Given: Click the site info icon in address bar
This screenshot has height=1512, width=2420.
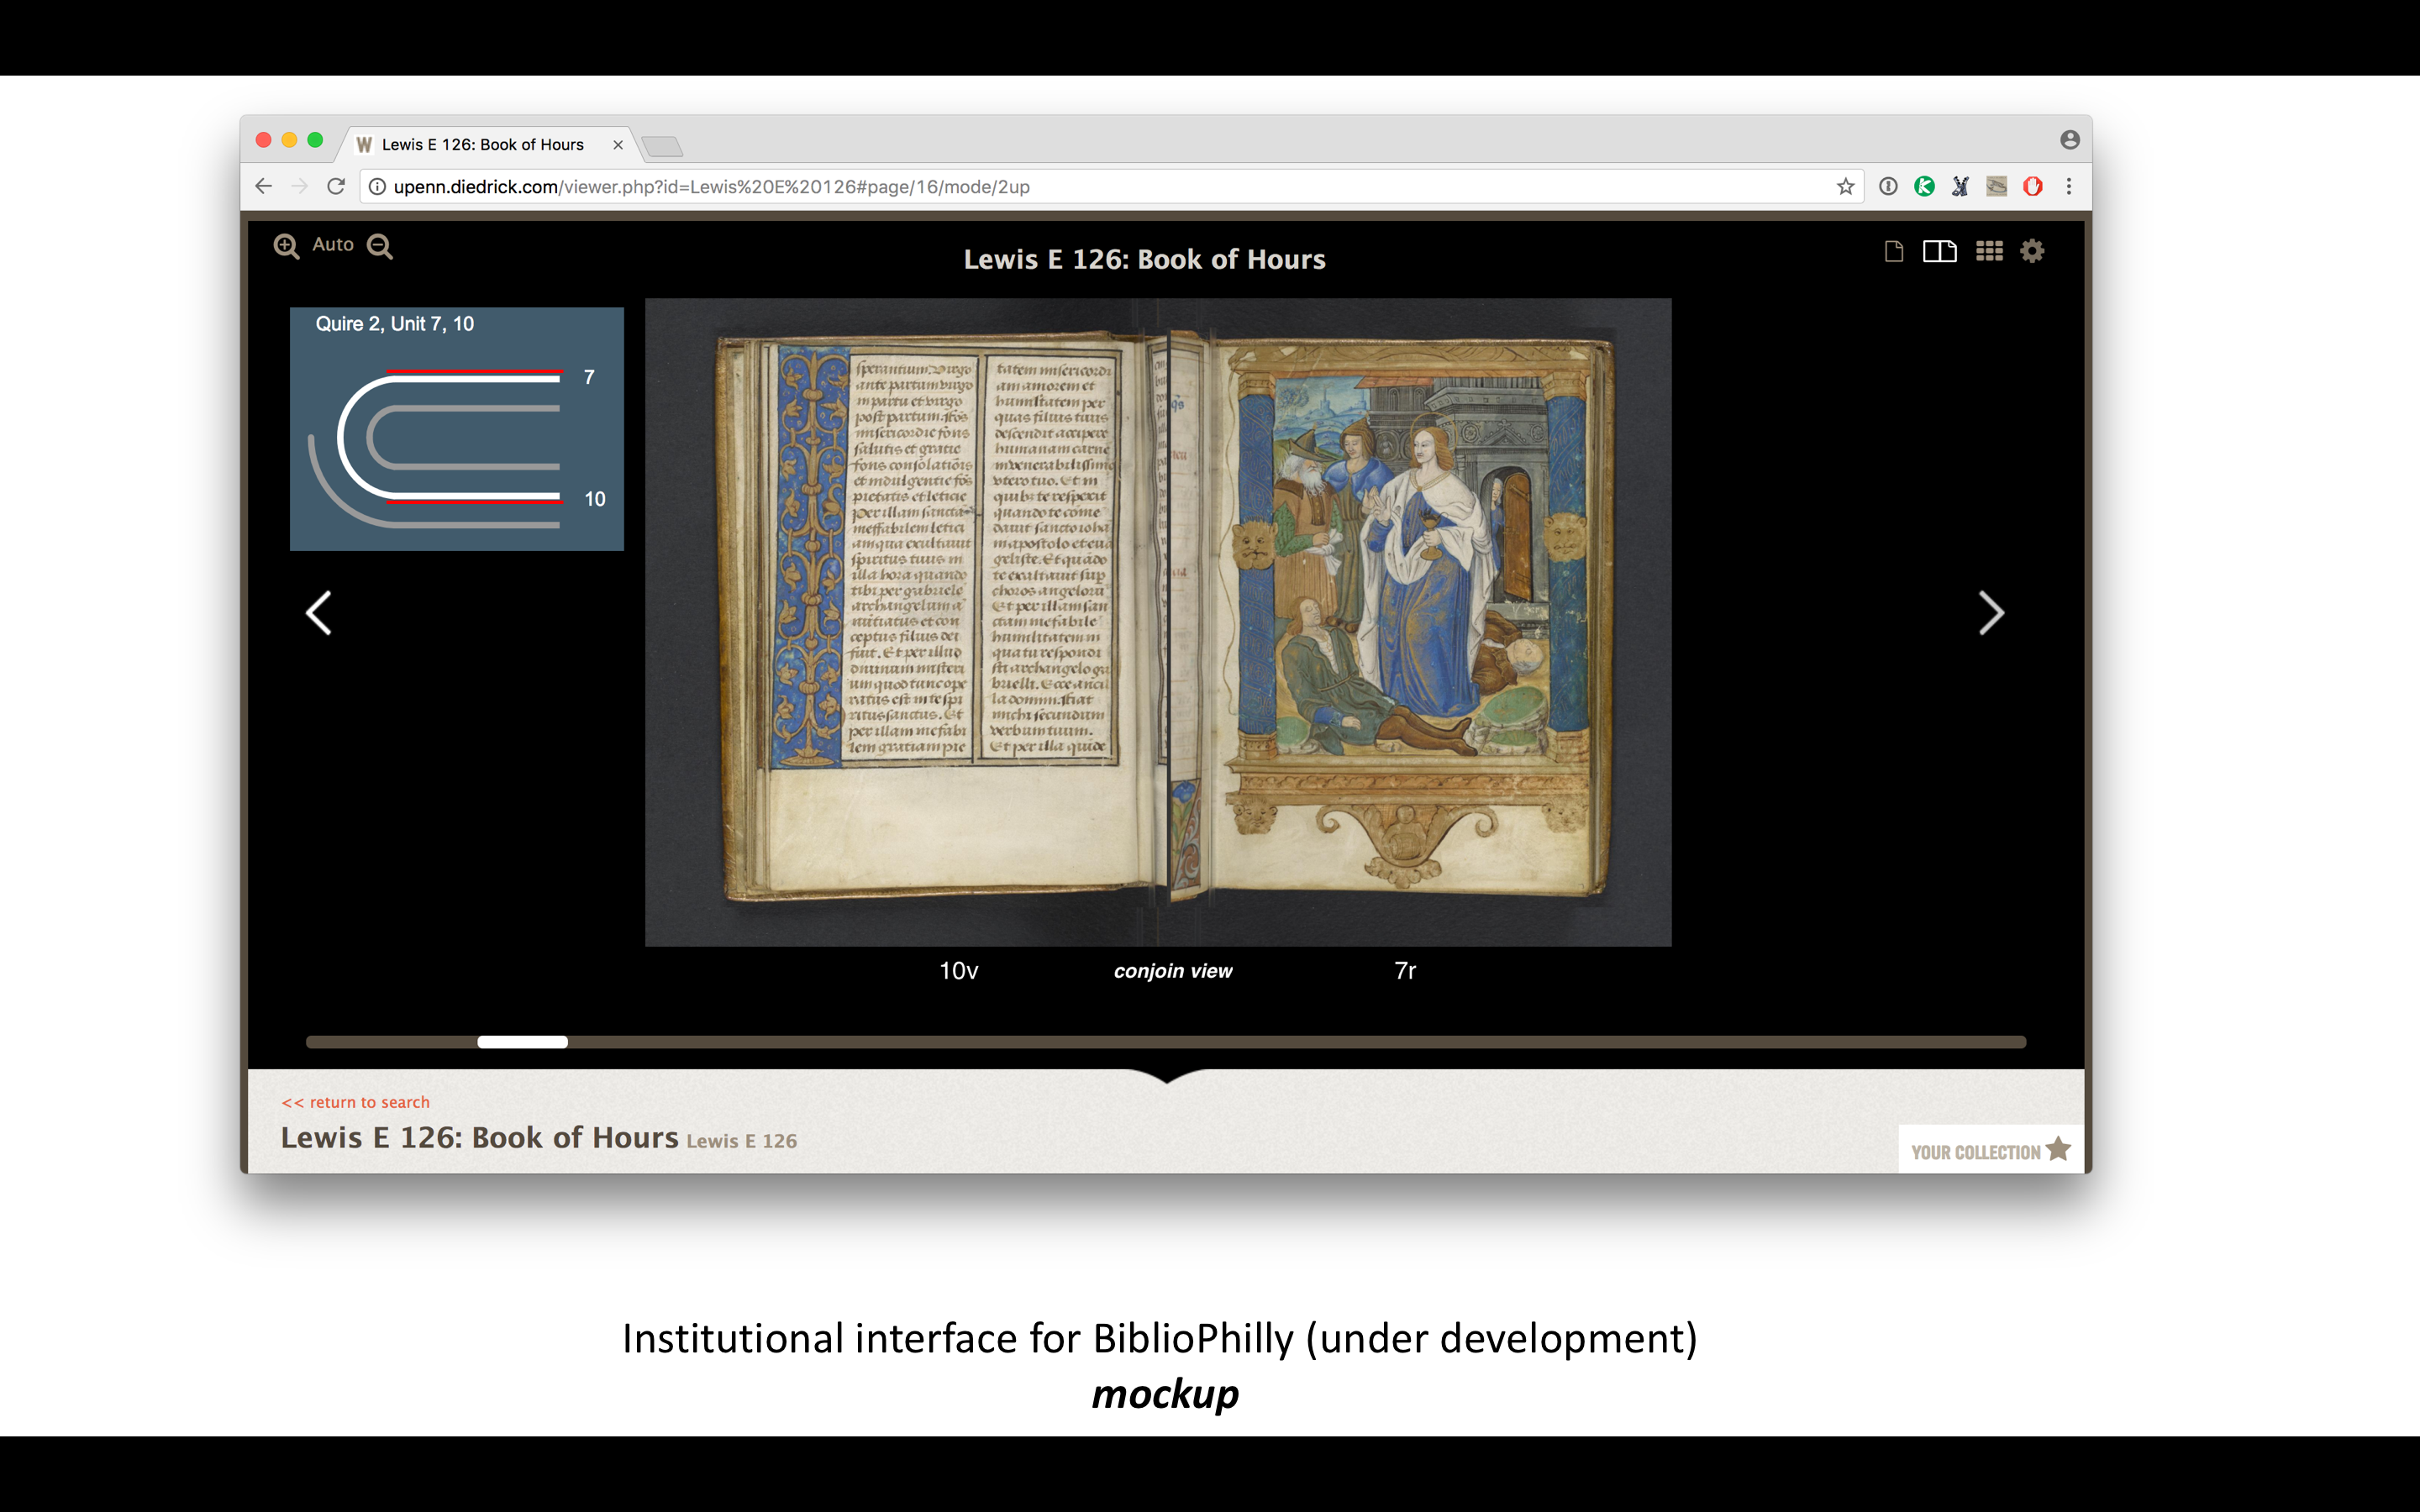Looking at the screenshot, I should [x=377, y=187].
